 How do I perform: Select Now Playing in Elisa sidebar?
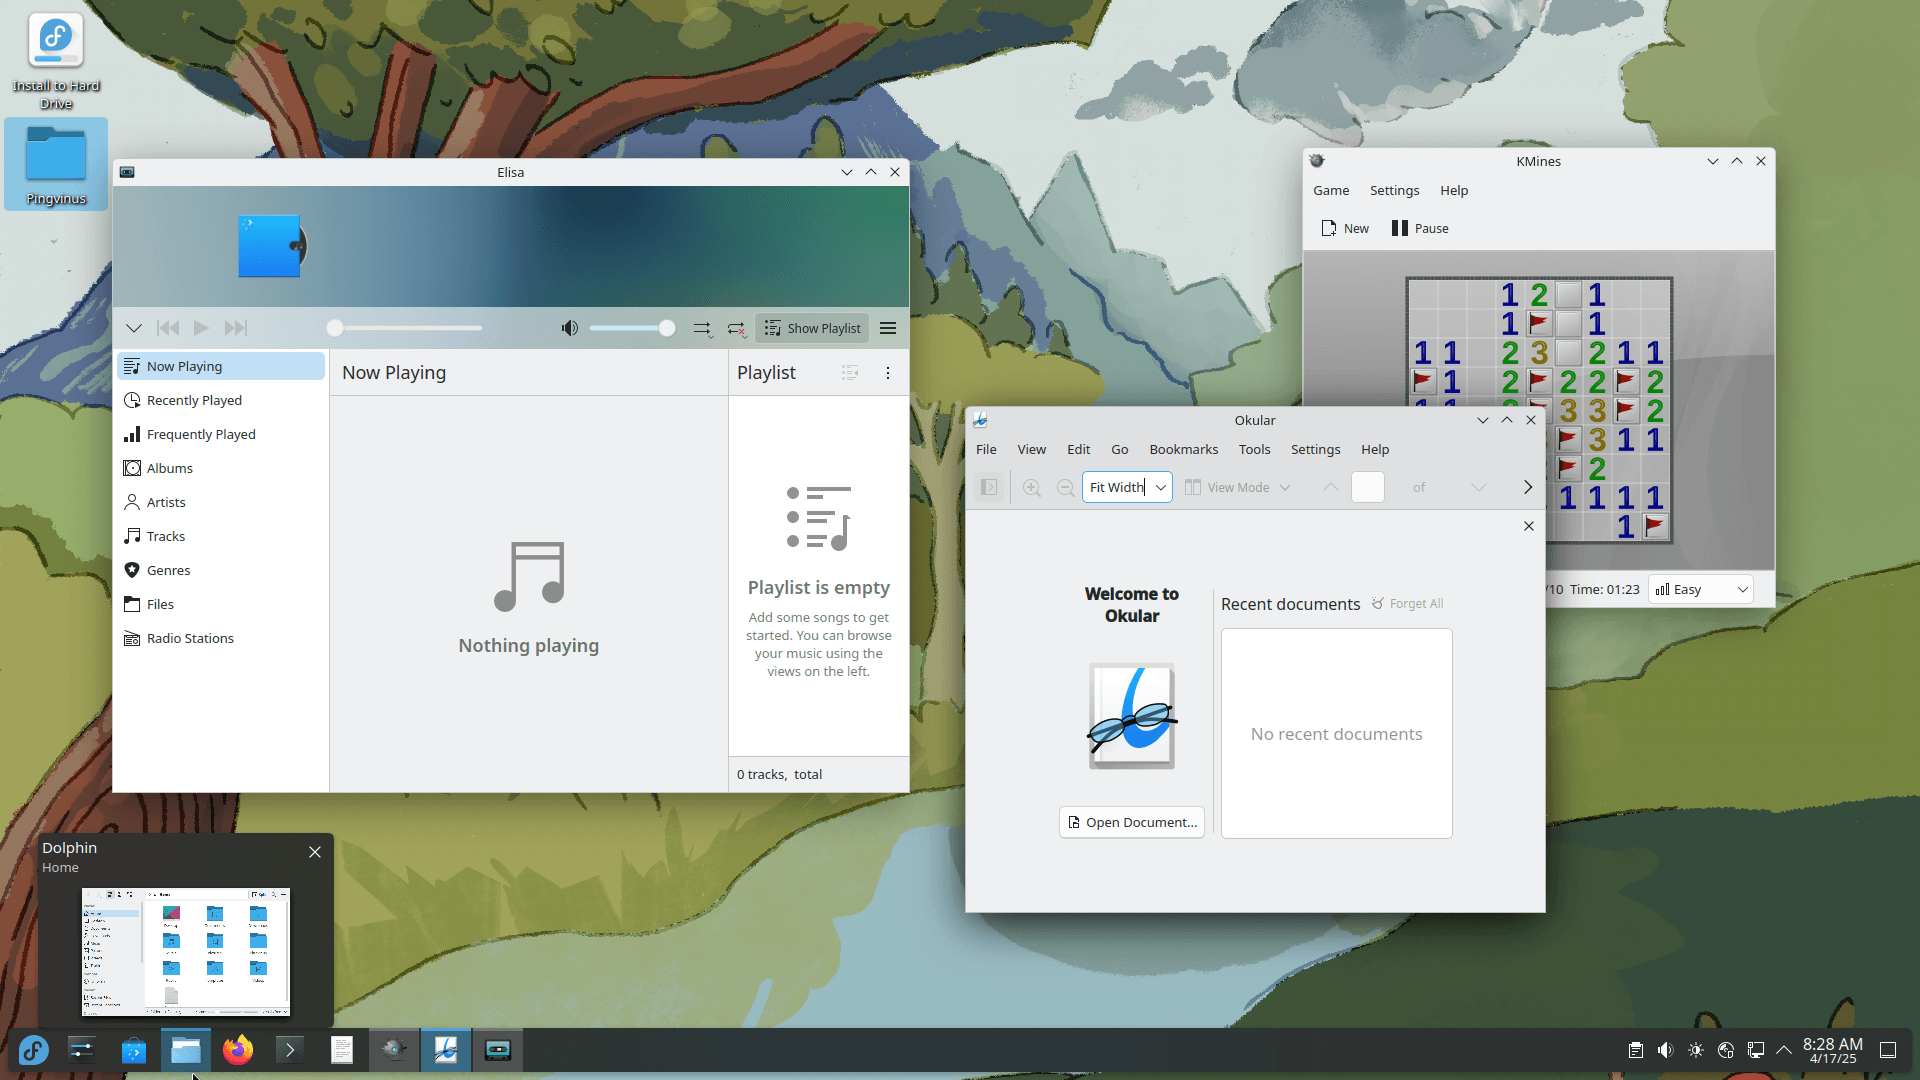tap(221, 366)
